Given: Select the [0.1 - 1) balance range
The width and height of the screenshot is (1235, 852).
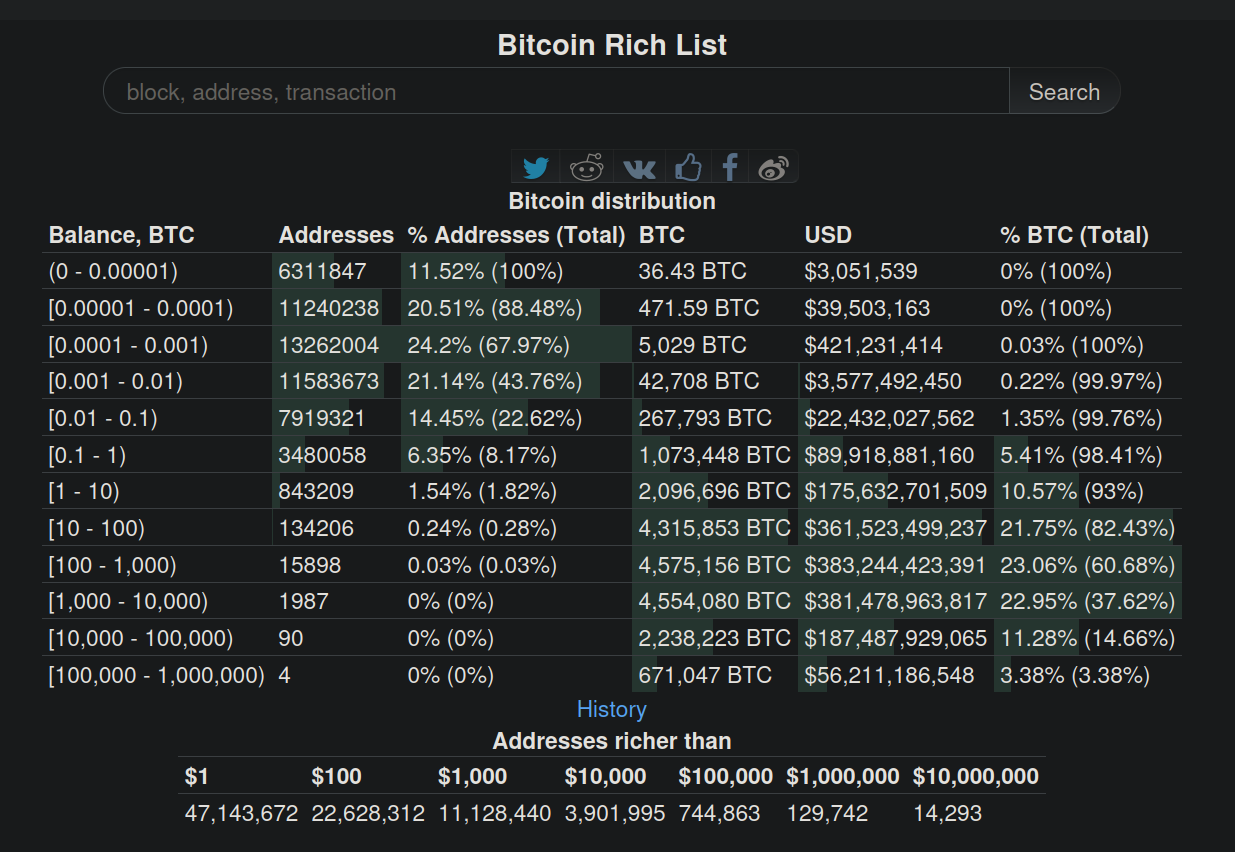Looking at the screenshot, I should 87,455.
